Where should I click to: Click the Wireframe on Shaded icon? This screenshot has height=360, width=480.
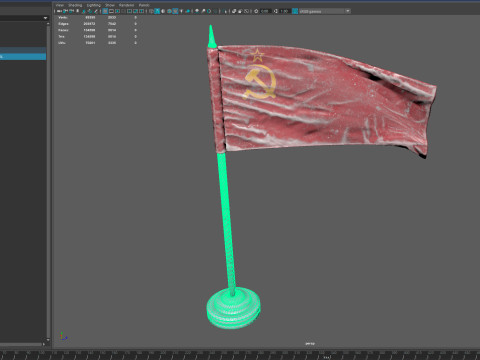[169, 11]
